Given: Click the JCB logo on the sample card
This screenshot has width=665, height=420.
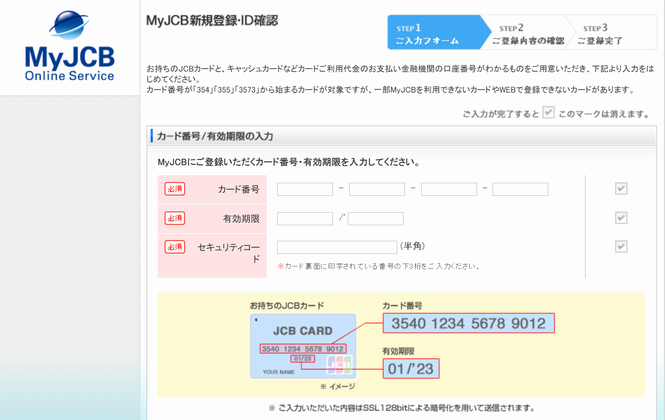Looking at the screenshot, I should 339,363.
